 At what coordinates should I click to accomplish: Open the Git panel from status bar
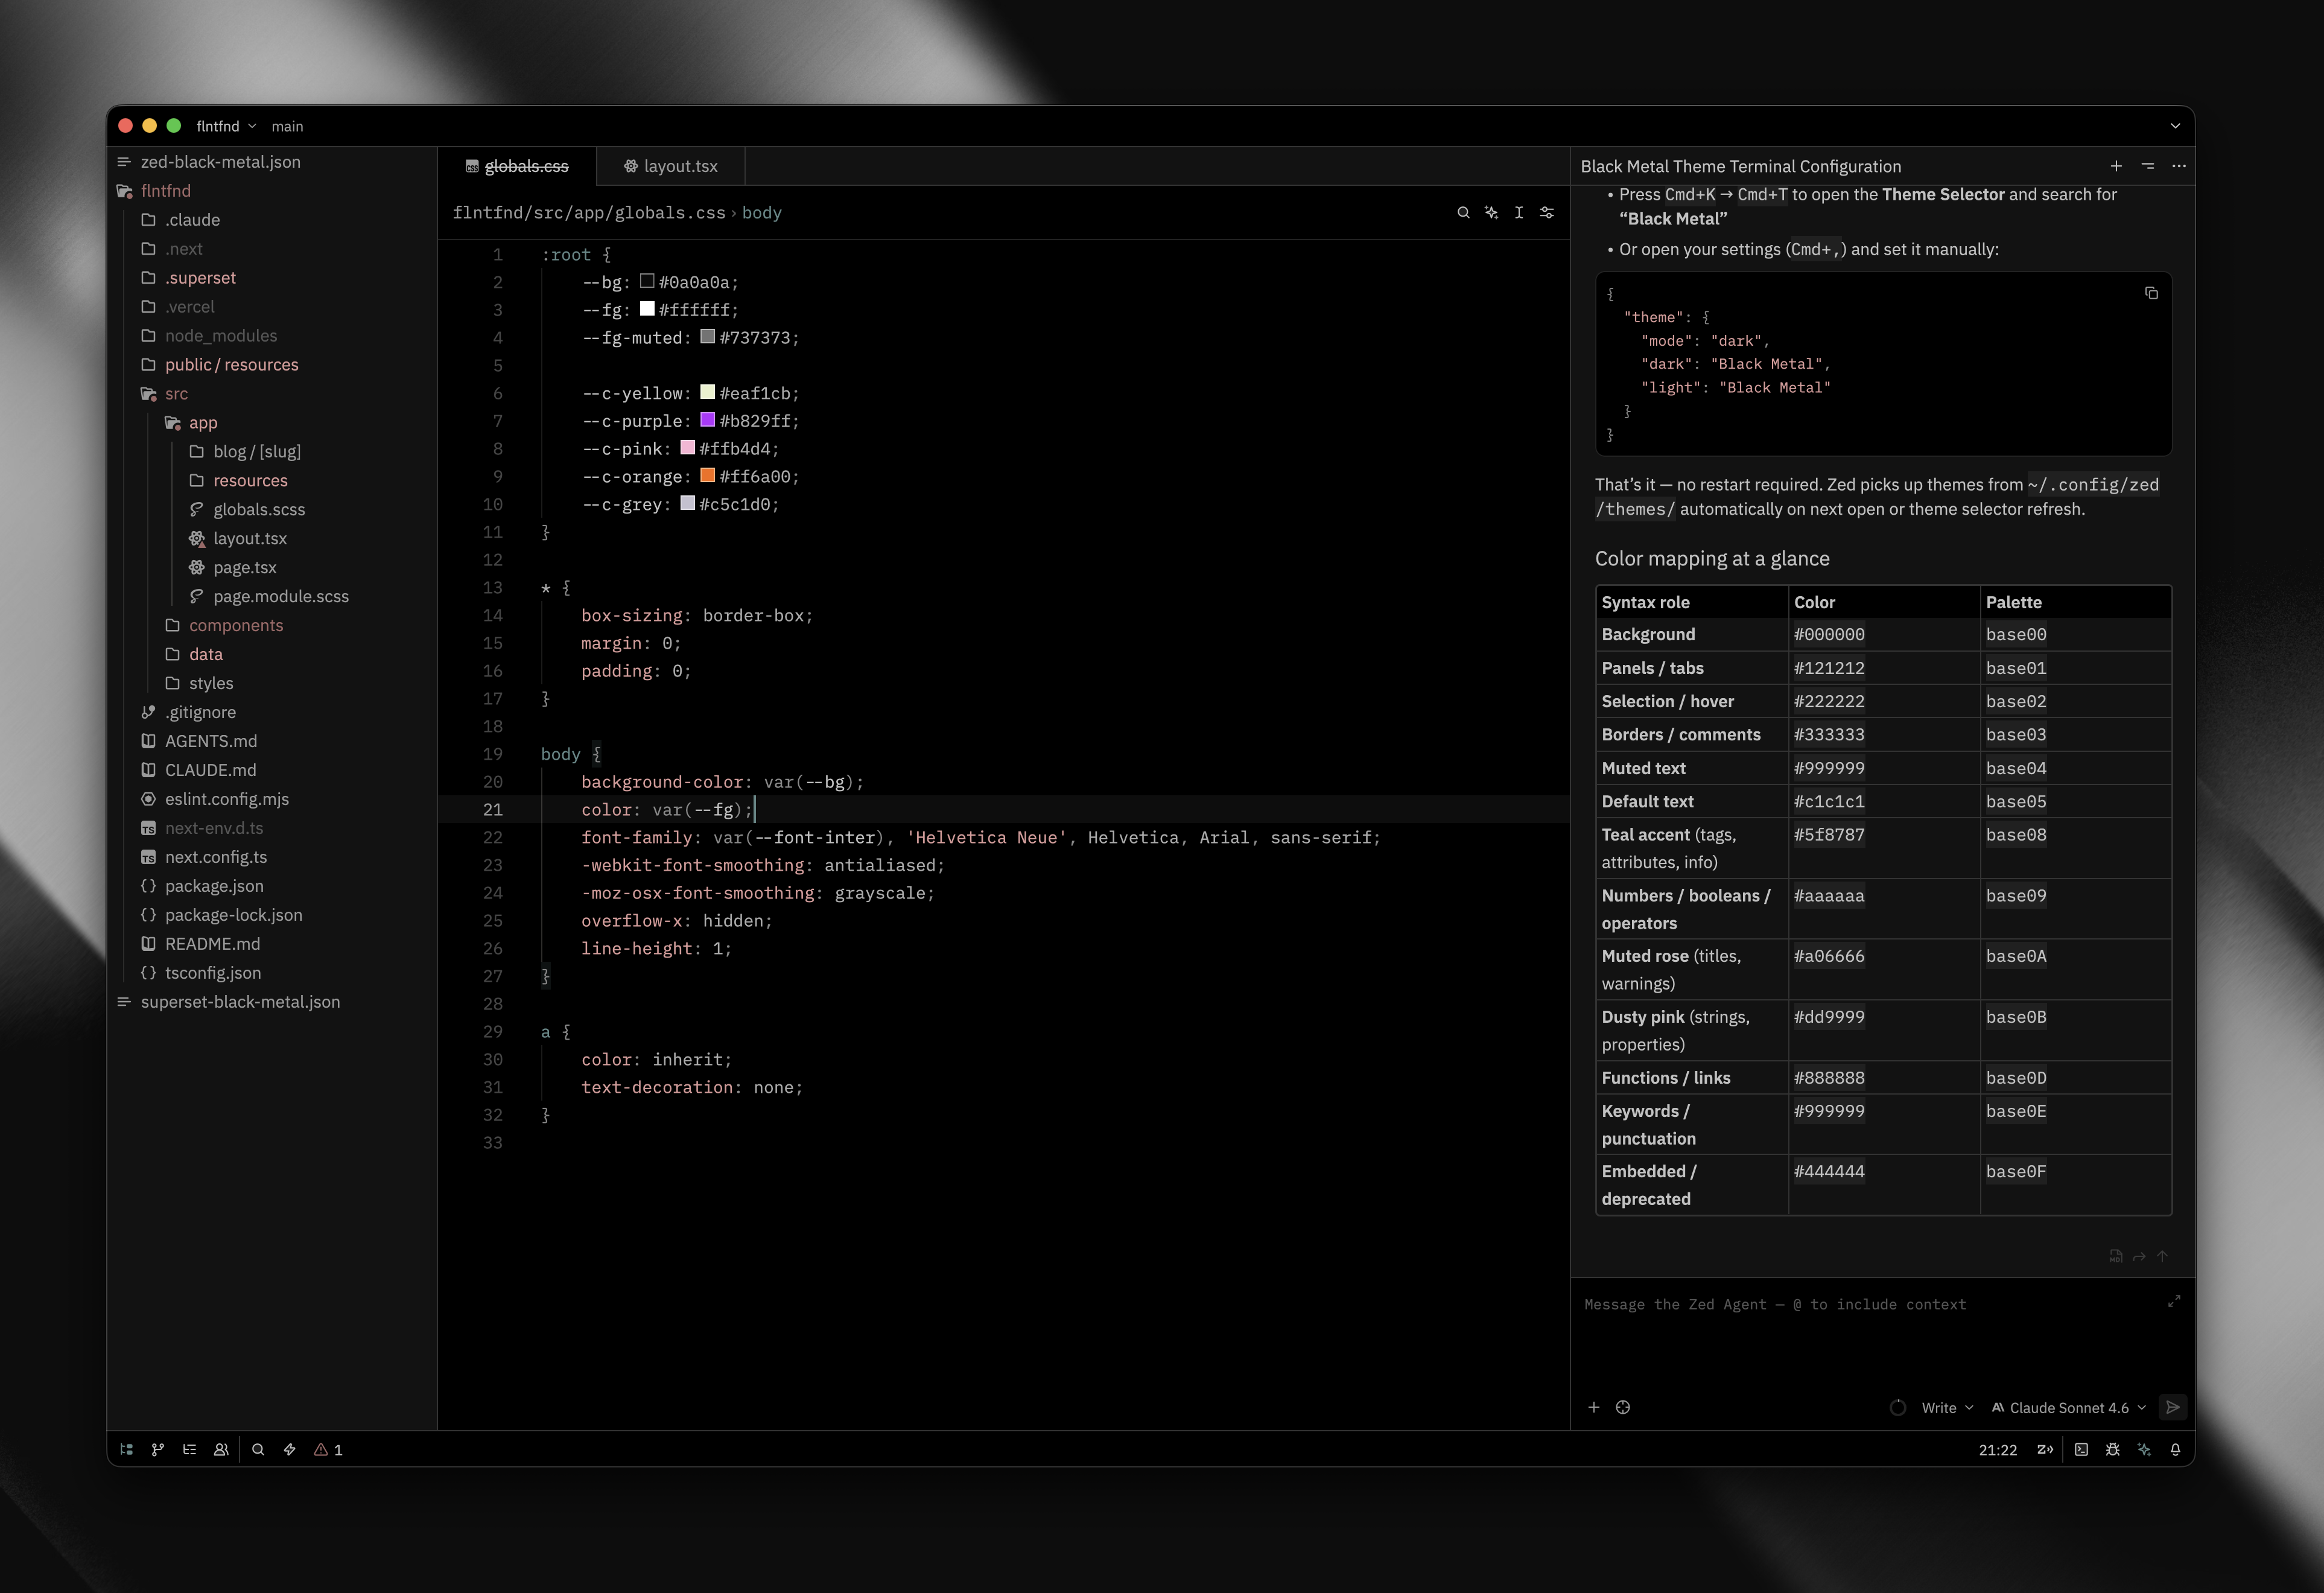pyautogui.click(x=157, y=1449)
